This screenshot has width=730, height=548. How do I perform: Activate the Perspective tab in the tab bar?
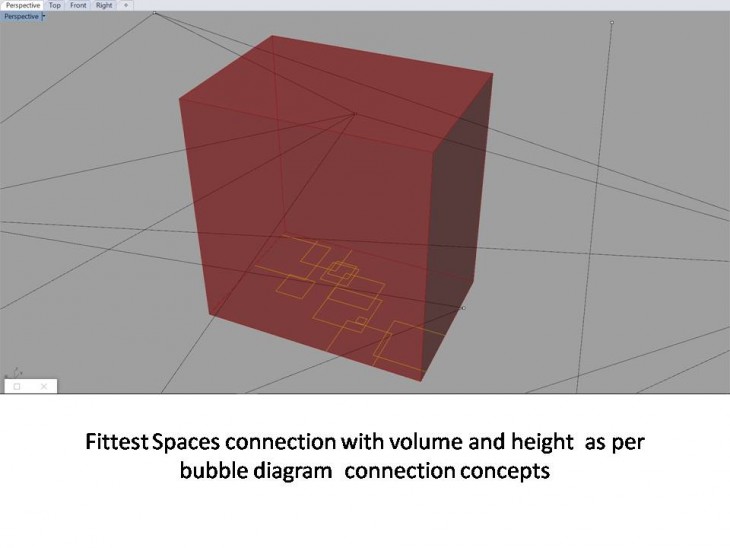click(x=22, y=5)
